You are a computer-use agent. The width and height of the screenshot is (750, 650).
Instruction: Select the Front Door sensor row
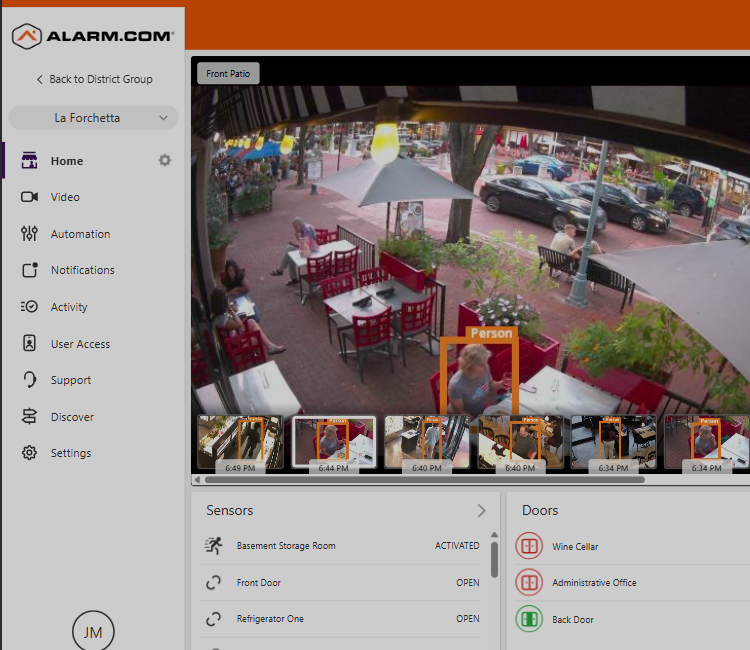click(x=341, y=583)
